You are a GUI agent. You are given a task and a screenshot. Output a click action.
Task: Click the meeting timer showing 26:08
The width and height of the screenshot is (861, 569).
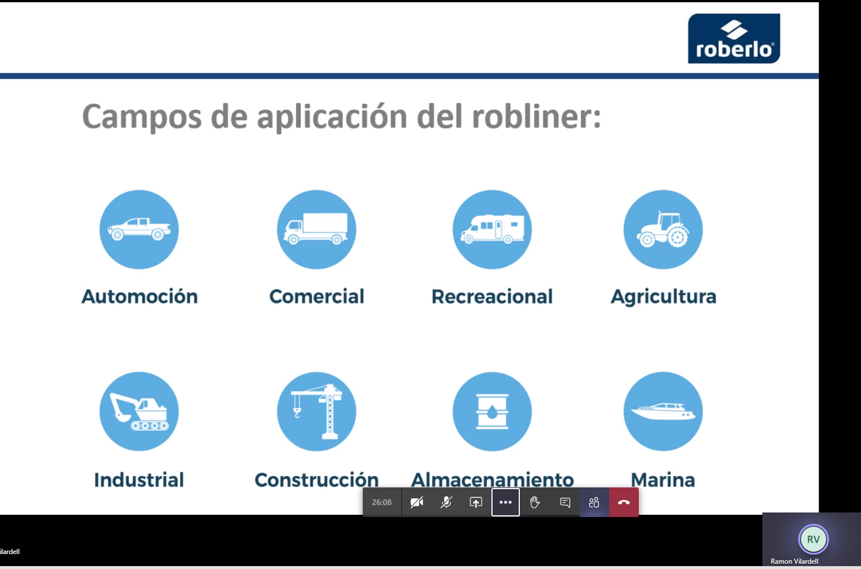(382, 502)
